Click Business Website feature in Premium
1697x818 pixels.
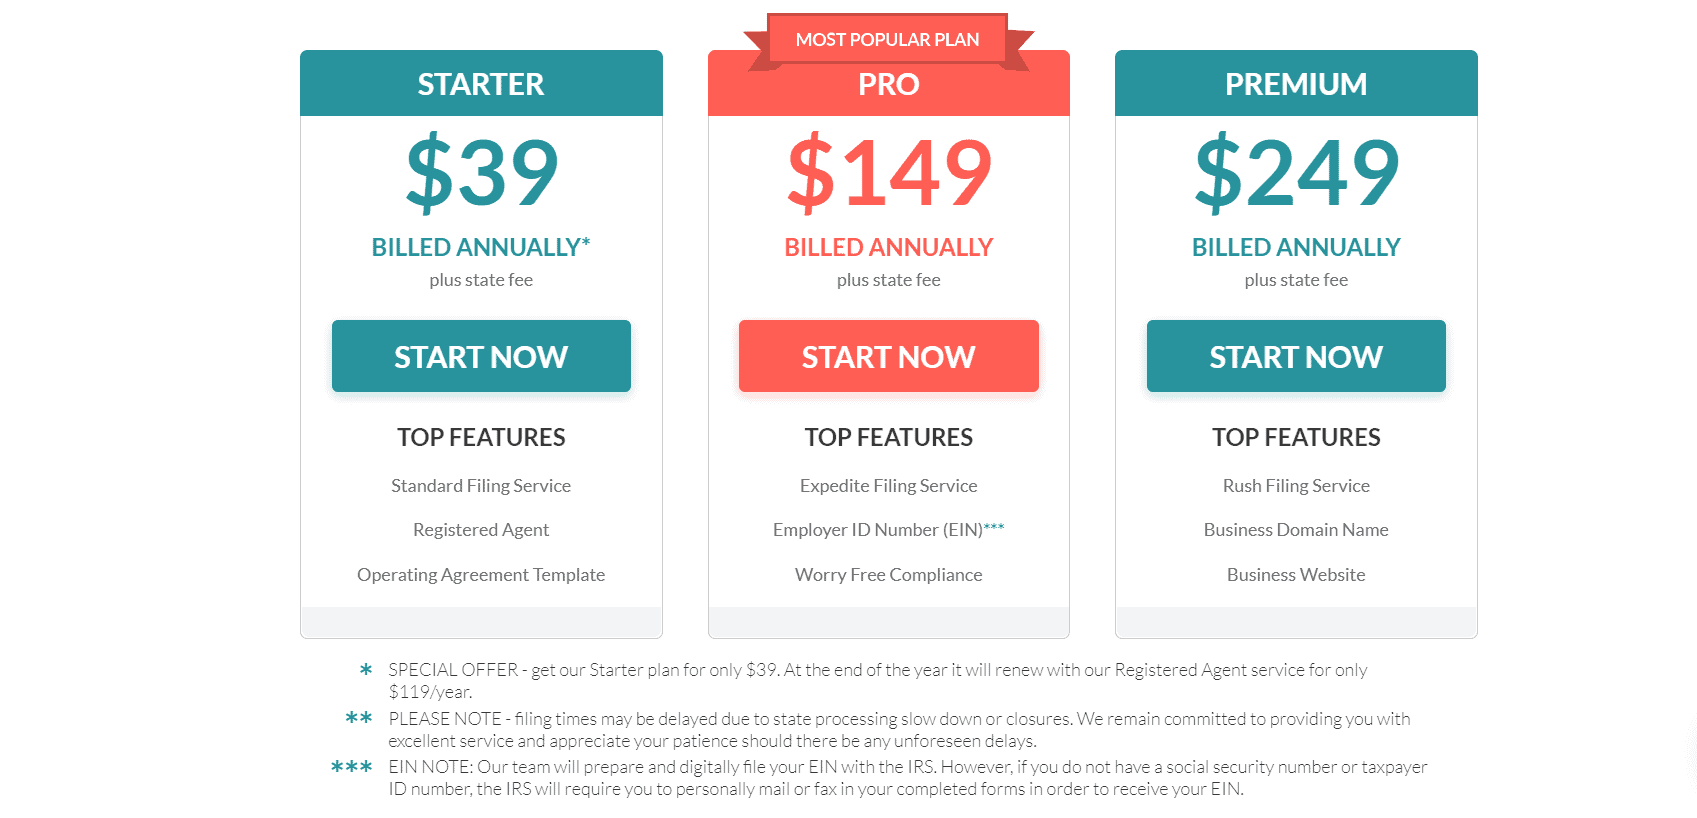click(x=1296, y=575)
